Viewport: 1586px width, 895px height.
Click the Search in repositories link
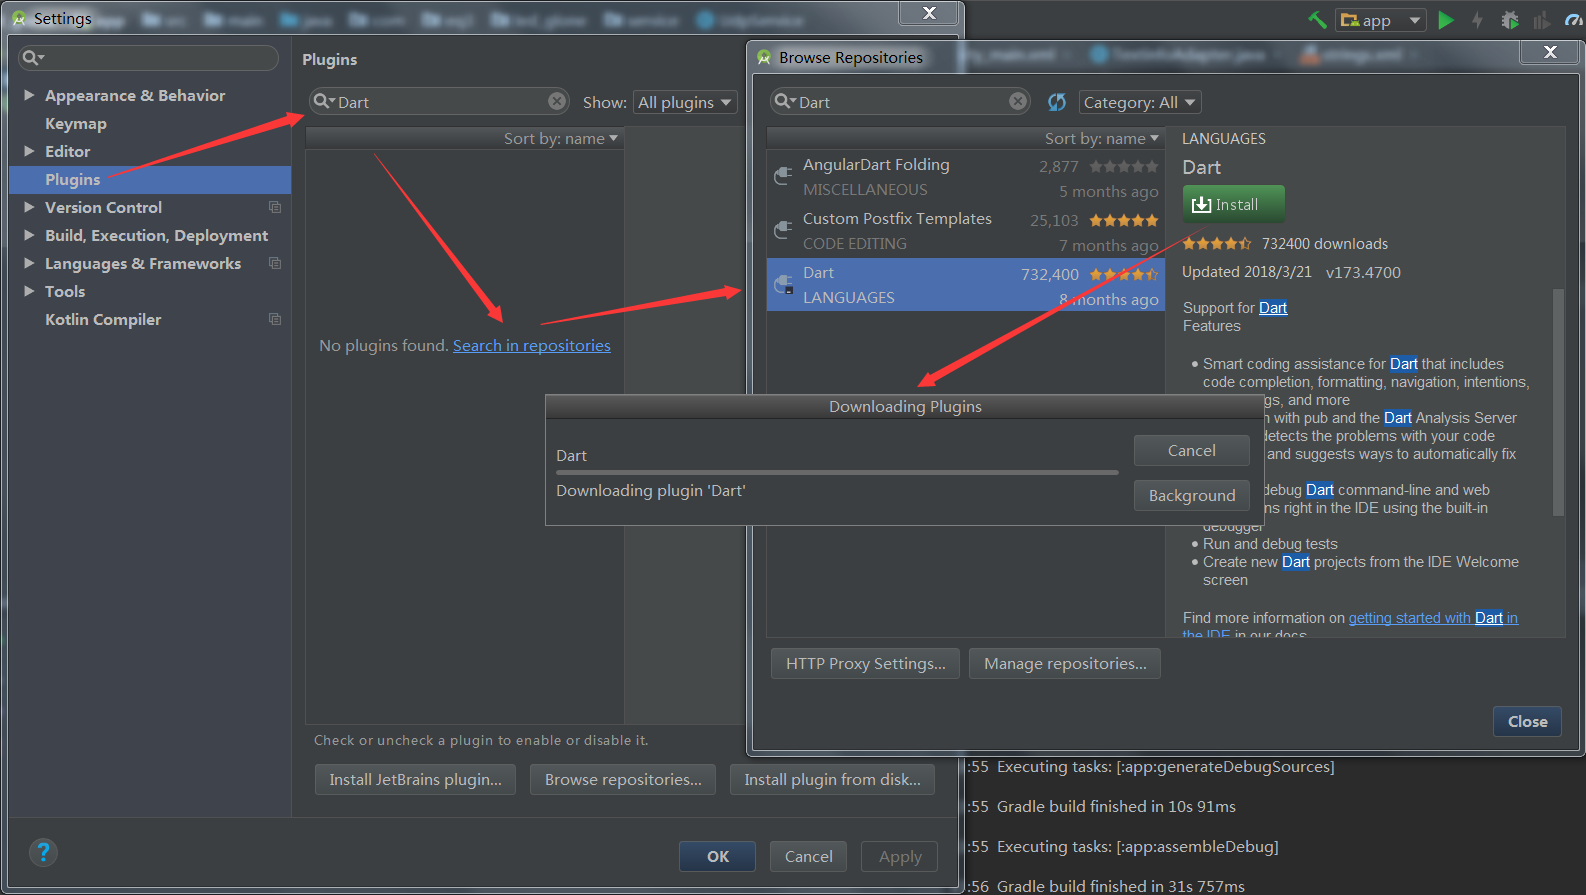pyautogui.click(x=531, y=345)
